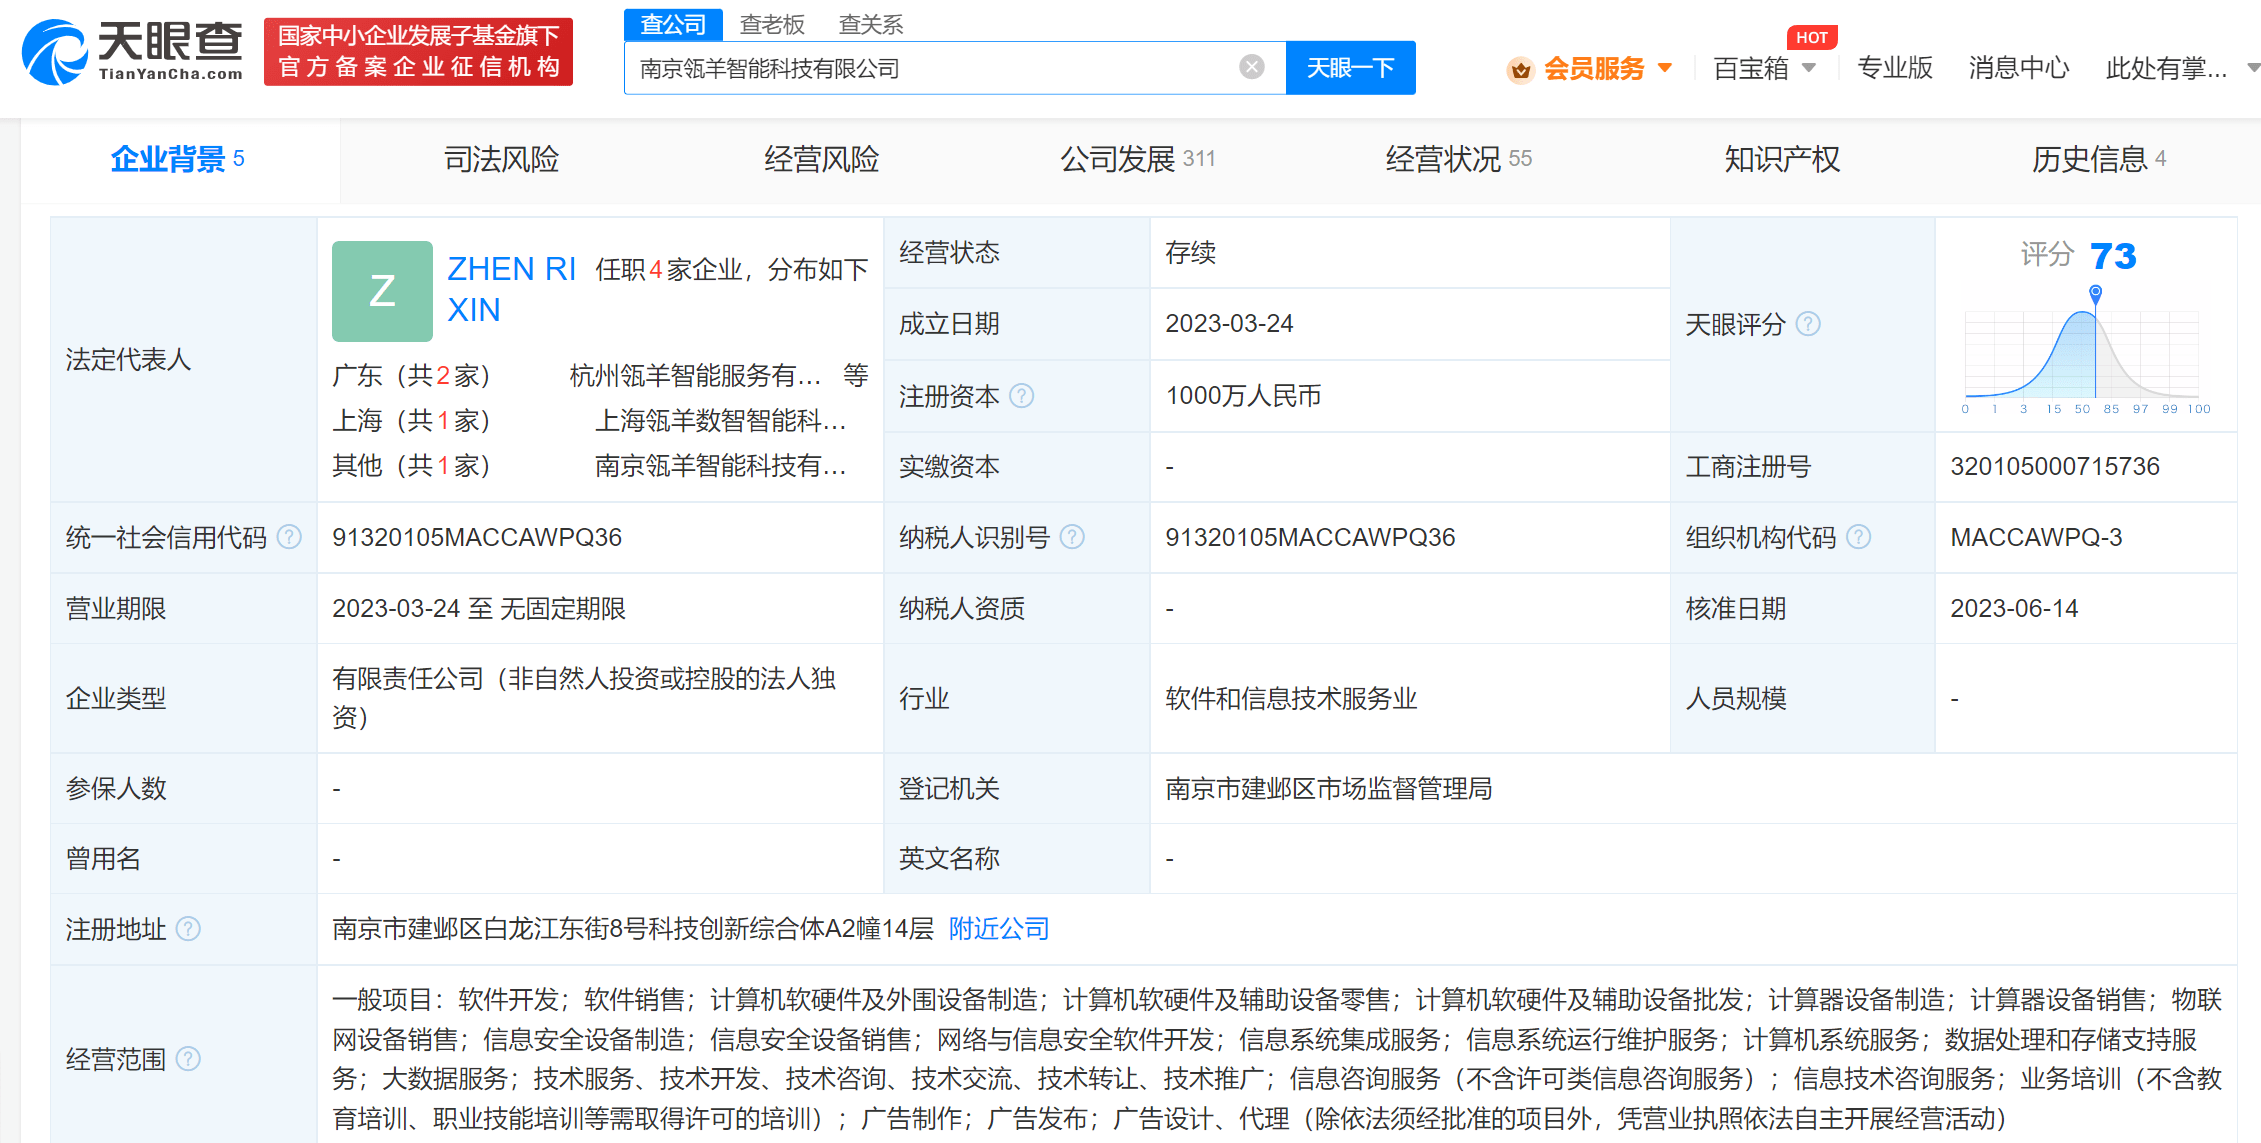Open help icon next to 统一社会信用代码
Screen dimensions: 2261x1143
(289, 538)
